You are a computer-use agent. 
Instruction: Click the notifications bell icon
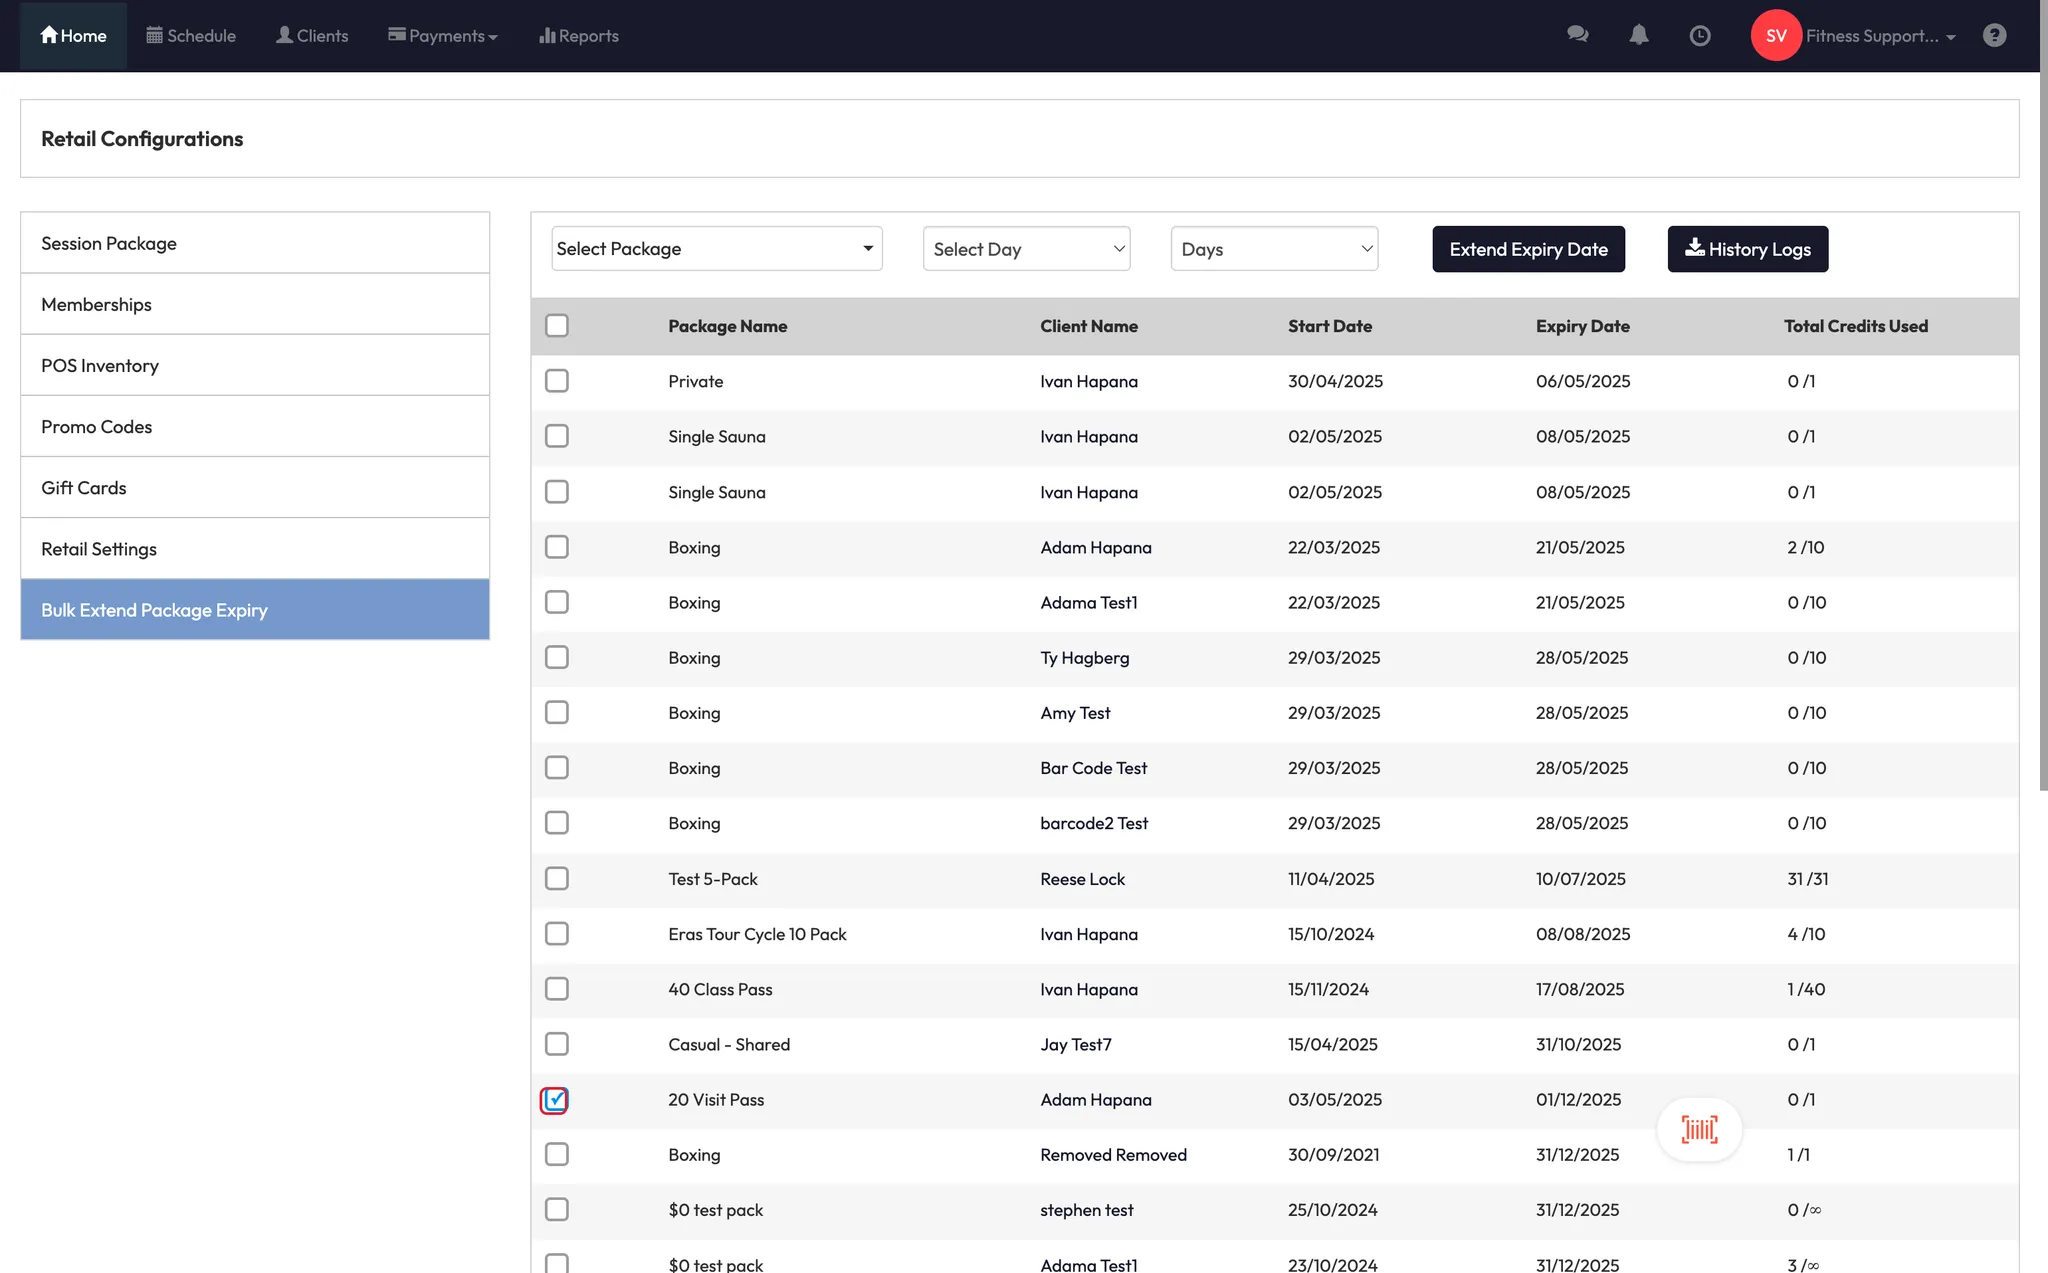(1639, 35)
